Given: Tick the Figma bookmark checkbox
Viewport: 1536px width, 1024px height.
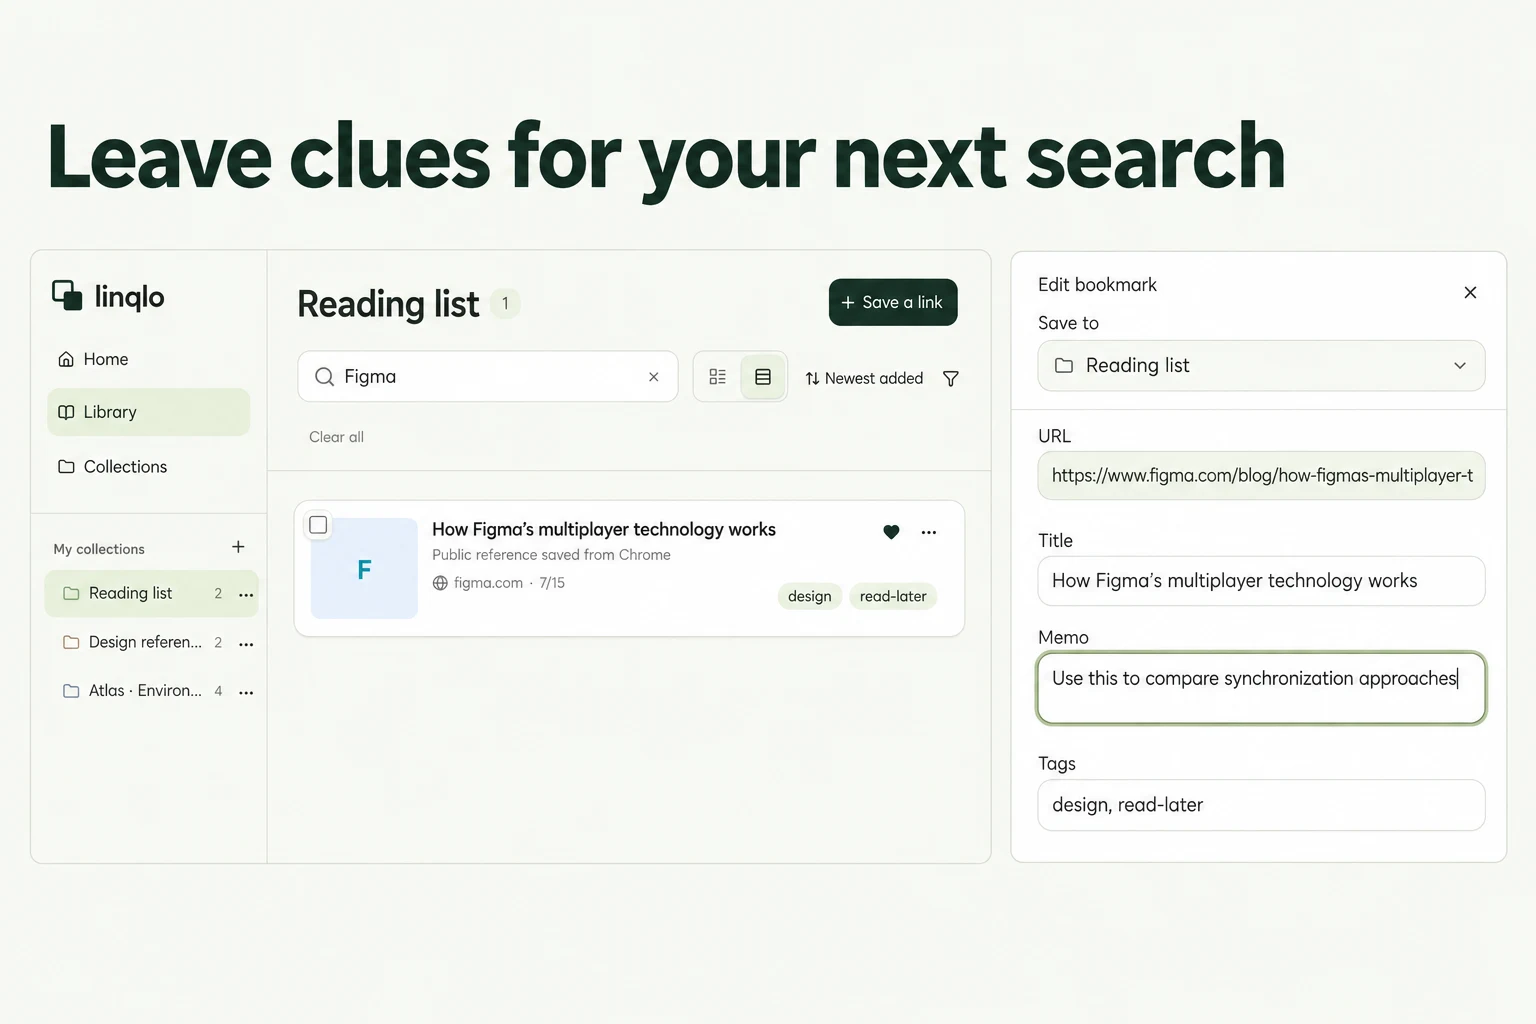Looking at the screenshot, I should click(x=318, y=525).
